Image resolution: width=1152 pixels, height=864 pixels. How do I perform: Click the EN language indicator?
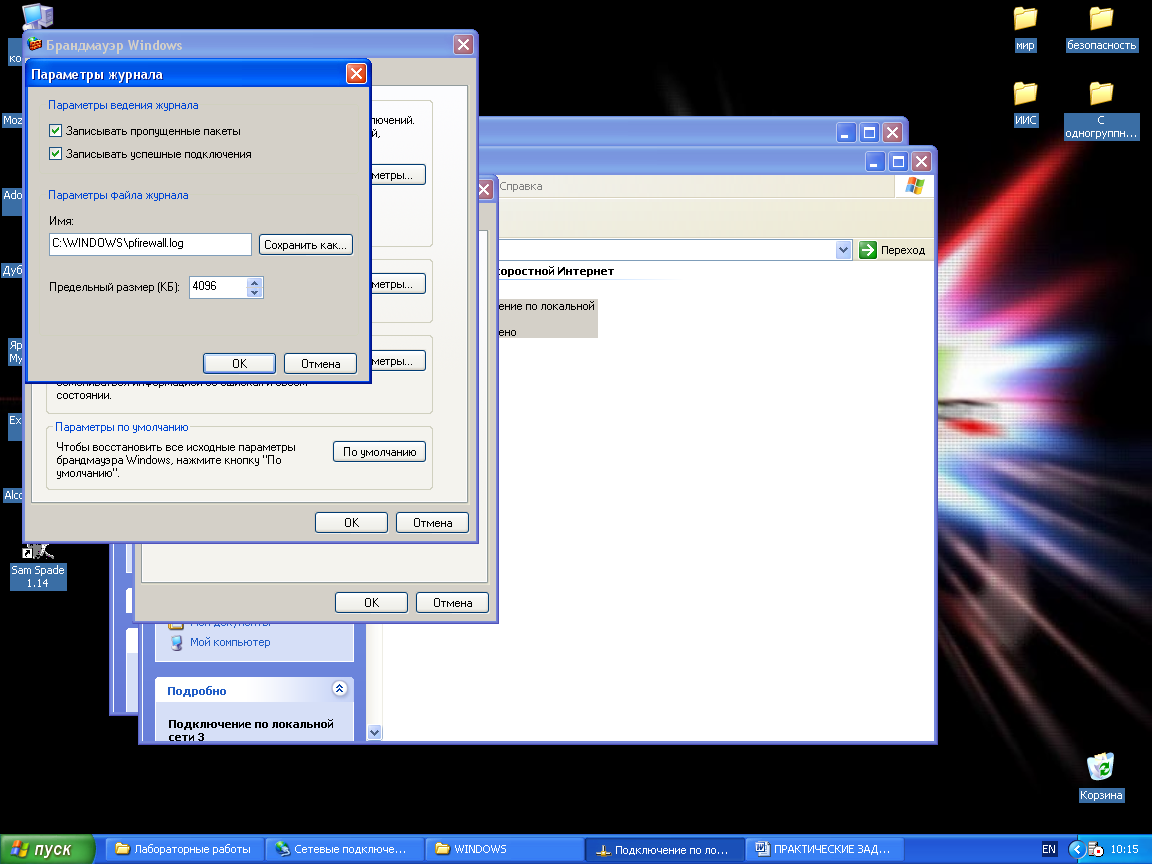pos(1048,849)
